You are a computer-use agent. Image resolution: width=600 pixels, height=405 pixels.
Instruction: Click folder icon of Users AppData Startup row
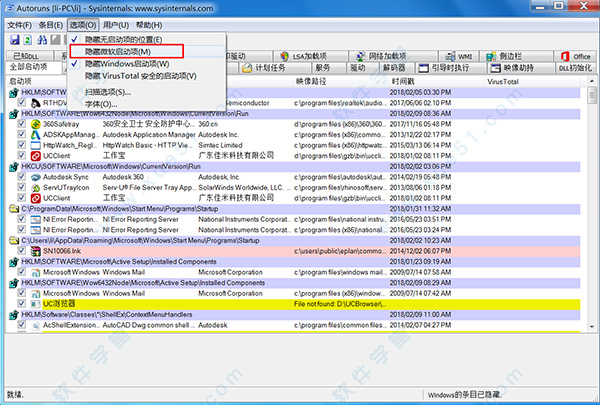(x=14, y=240)
